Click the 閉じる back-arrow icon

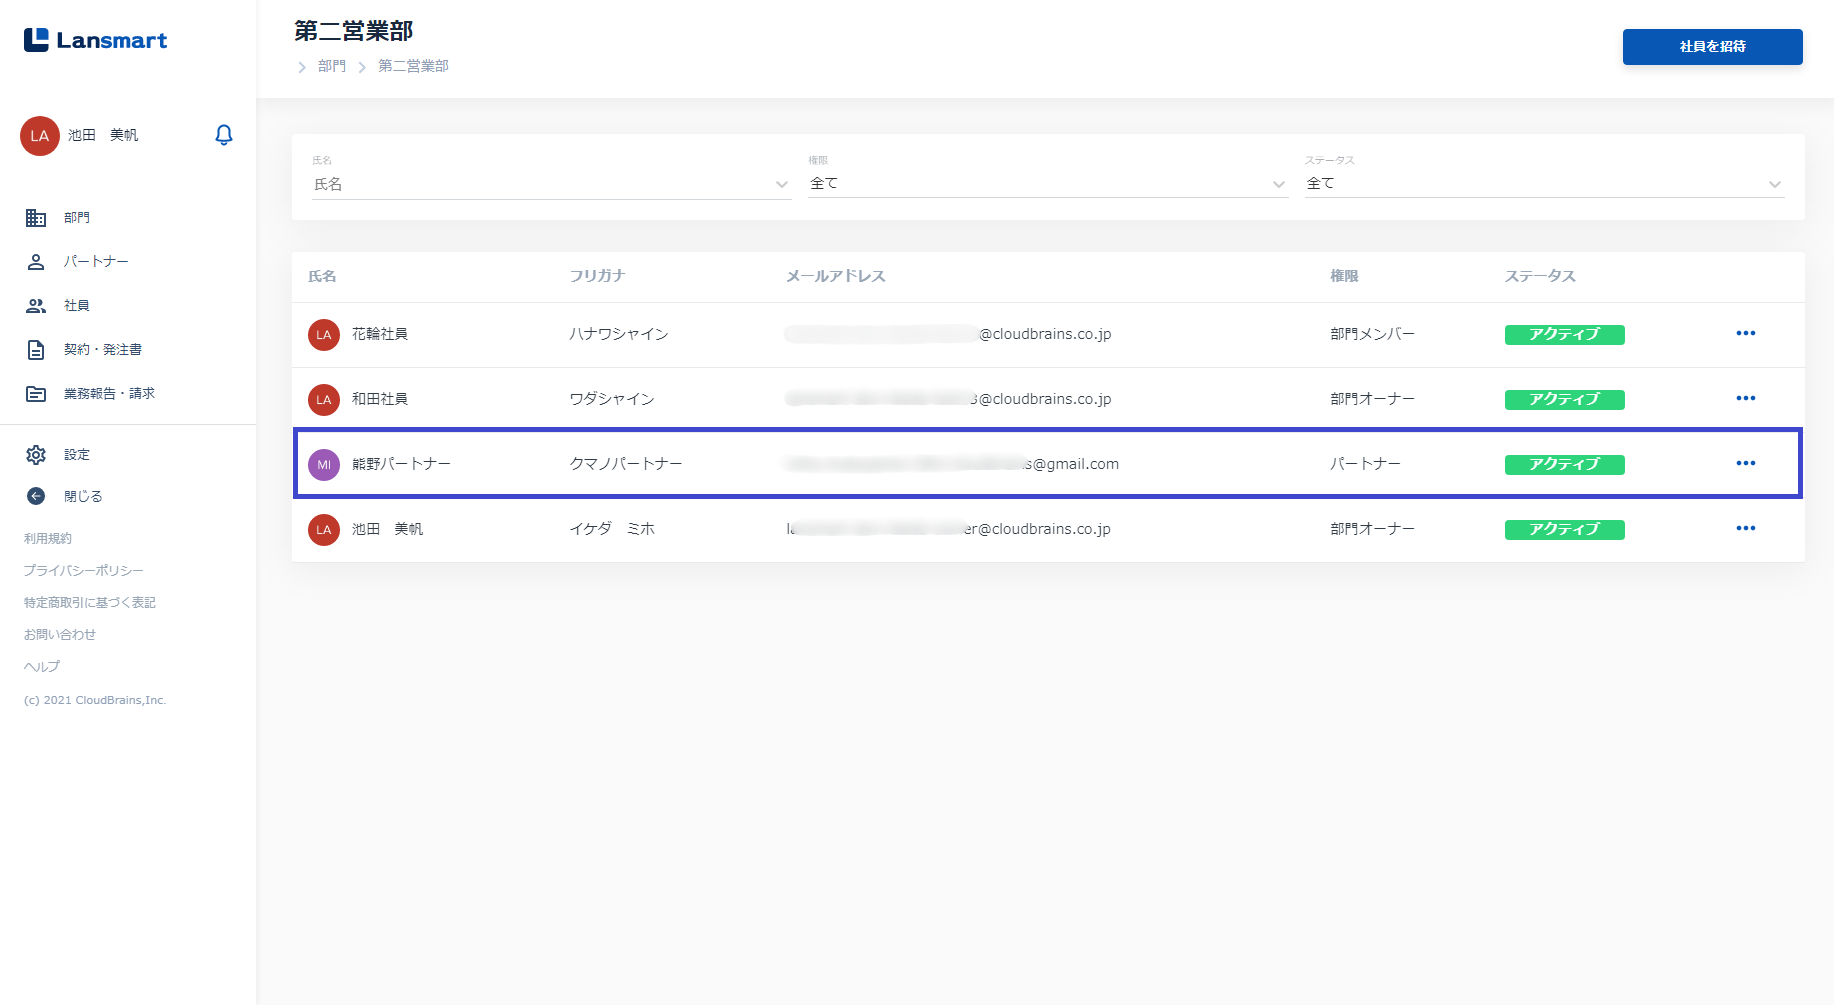click(36, 496)
